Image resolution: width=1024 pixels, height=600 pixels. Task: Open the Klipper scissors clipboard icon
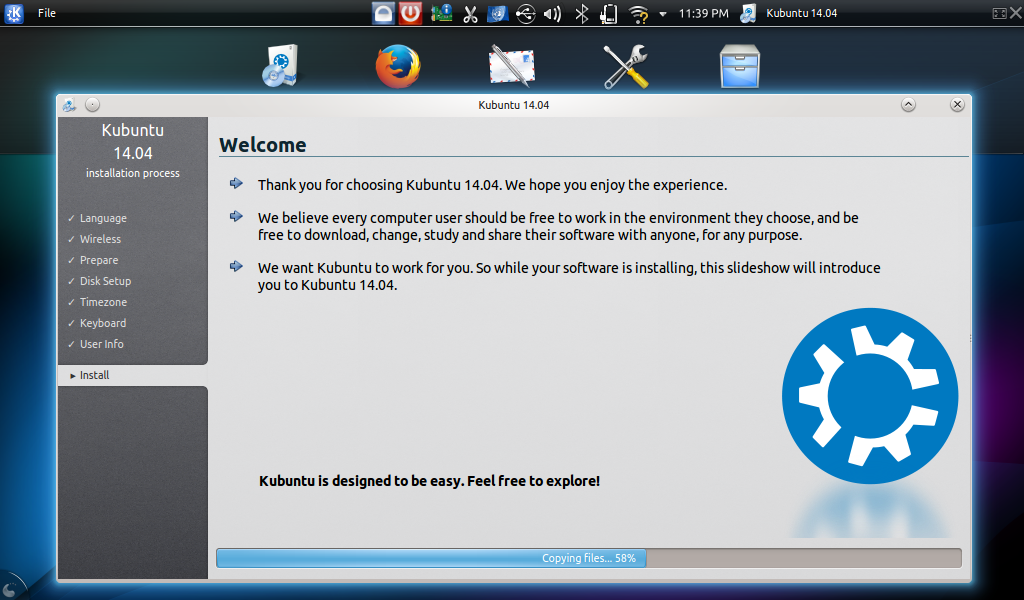[x=470, y=14]
